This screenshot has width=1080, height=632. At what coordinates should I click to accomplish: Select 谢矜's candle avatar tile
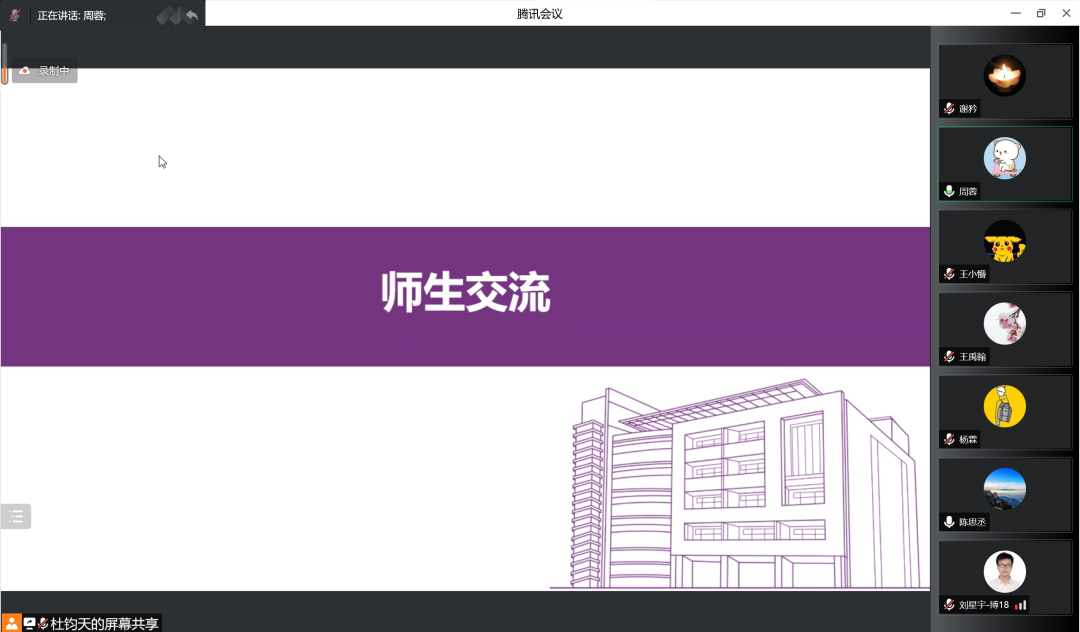[1004, 75]
